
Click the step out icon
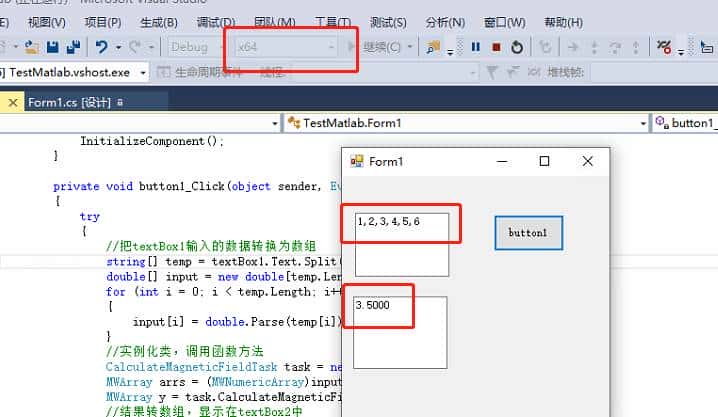(x=636, y=47)
